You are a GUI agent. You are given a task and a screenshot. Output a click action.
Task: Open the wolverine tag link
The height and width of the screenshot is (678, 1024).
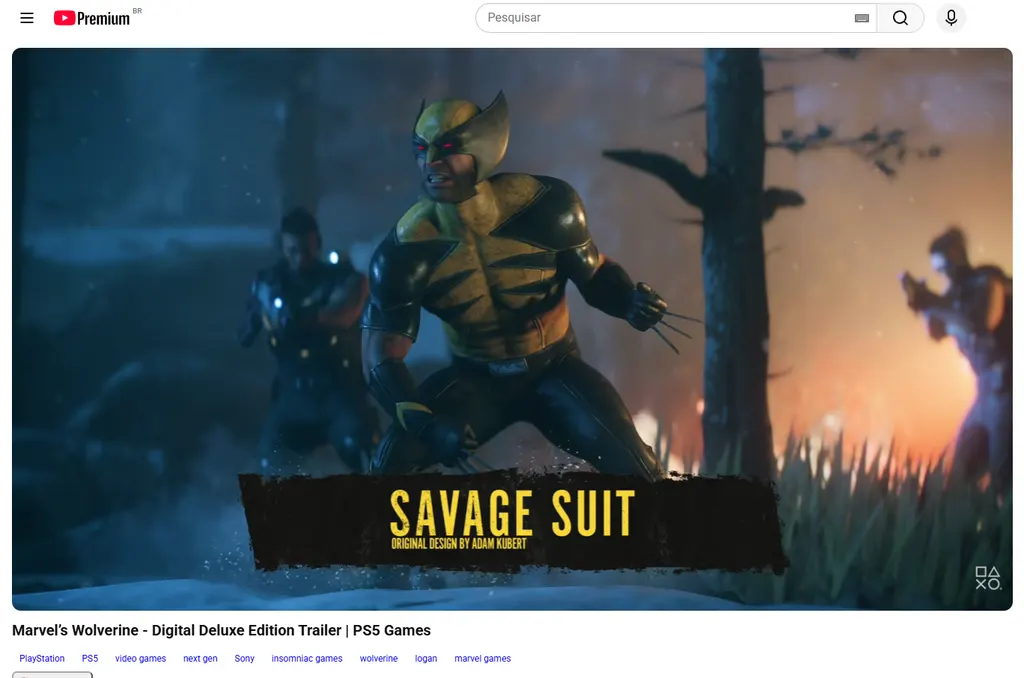click(379, 658)
